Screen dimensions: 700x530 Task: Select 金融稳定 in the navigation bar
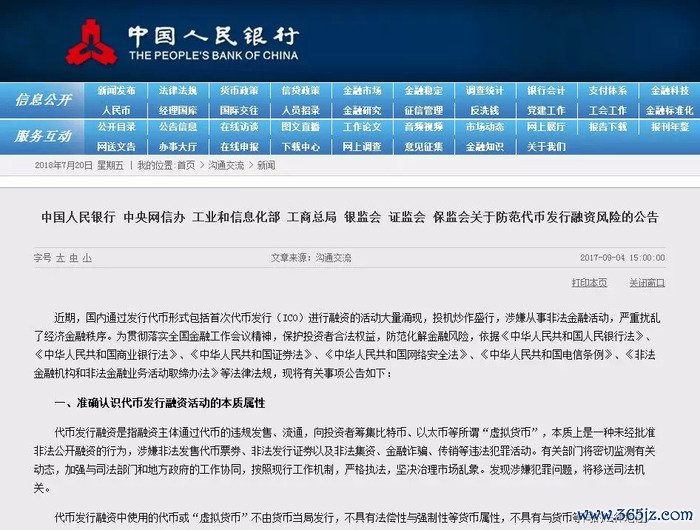pyautogui.click(x=424, y=91)
